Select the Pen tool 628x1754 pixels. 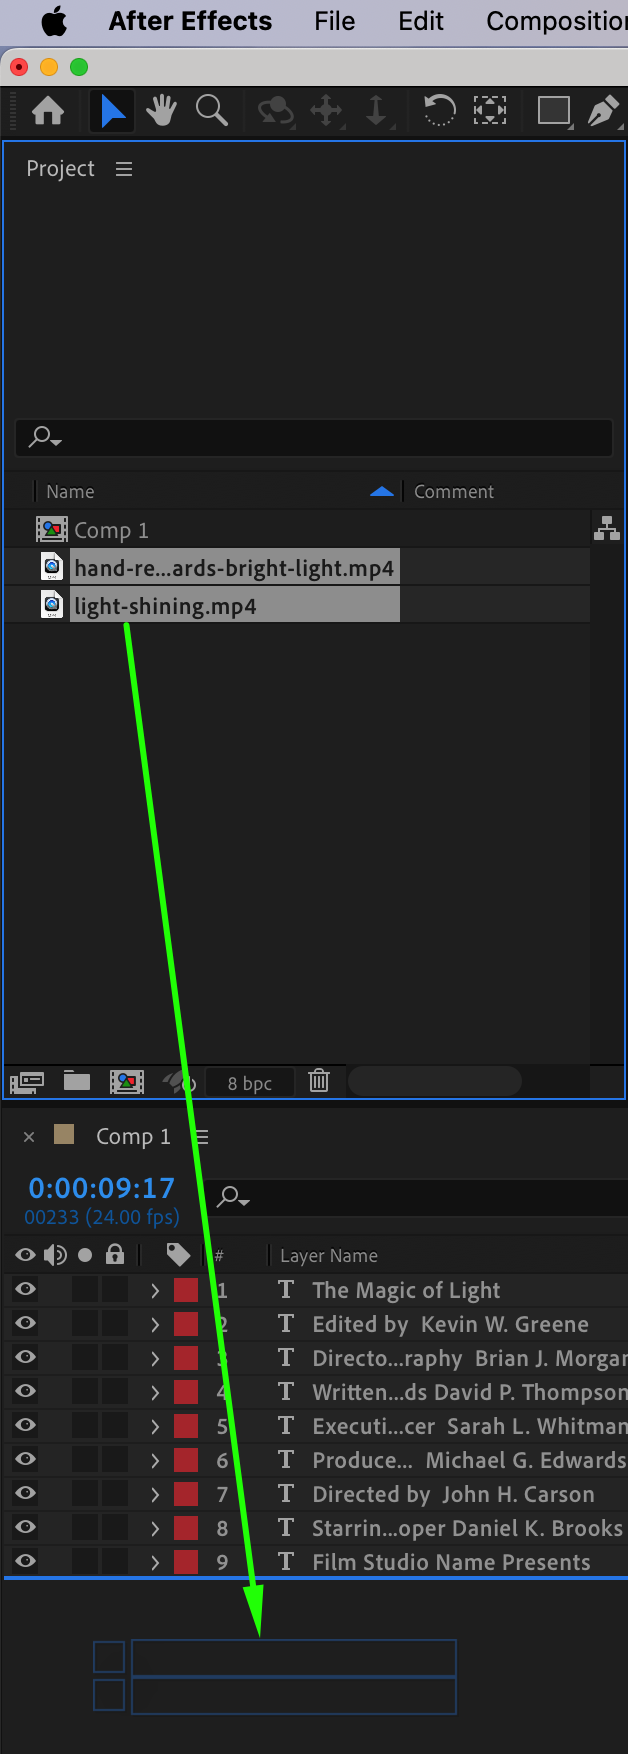pyautogui.click(x=602, y=111)
